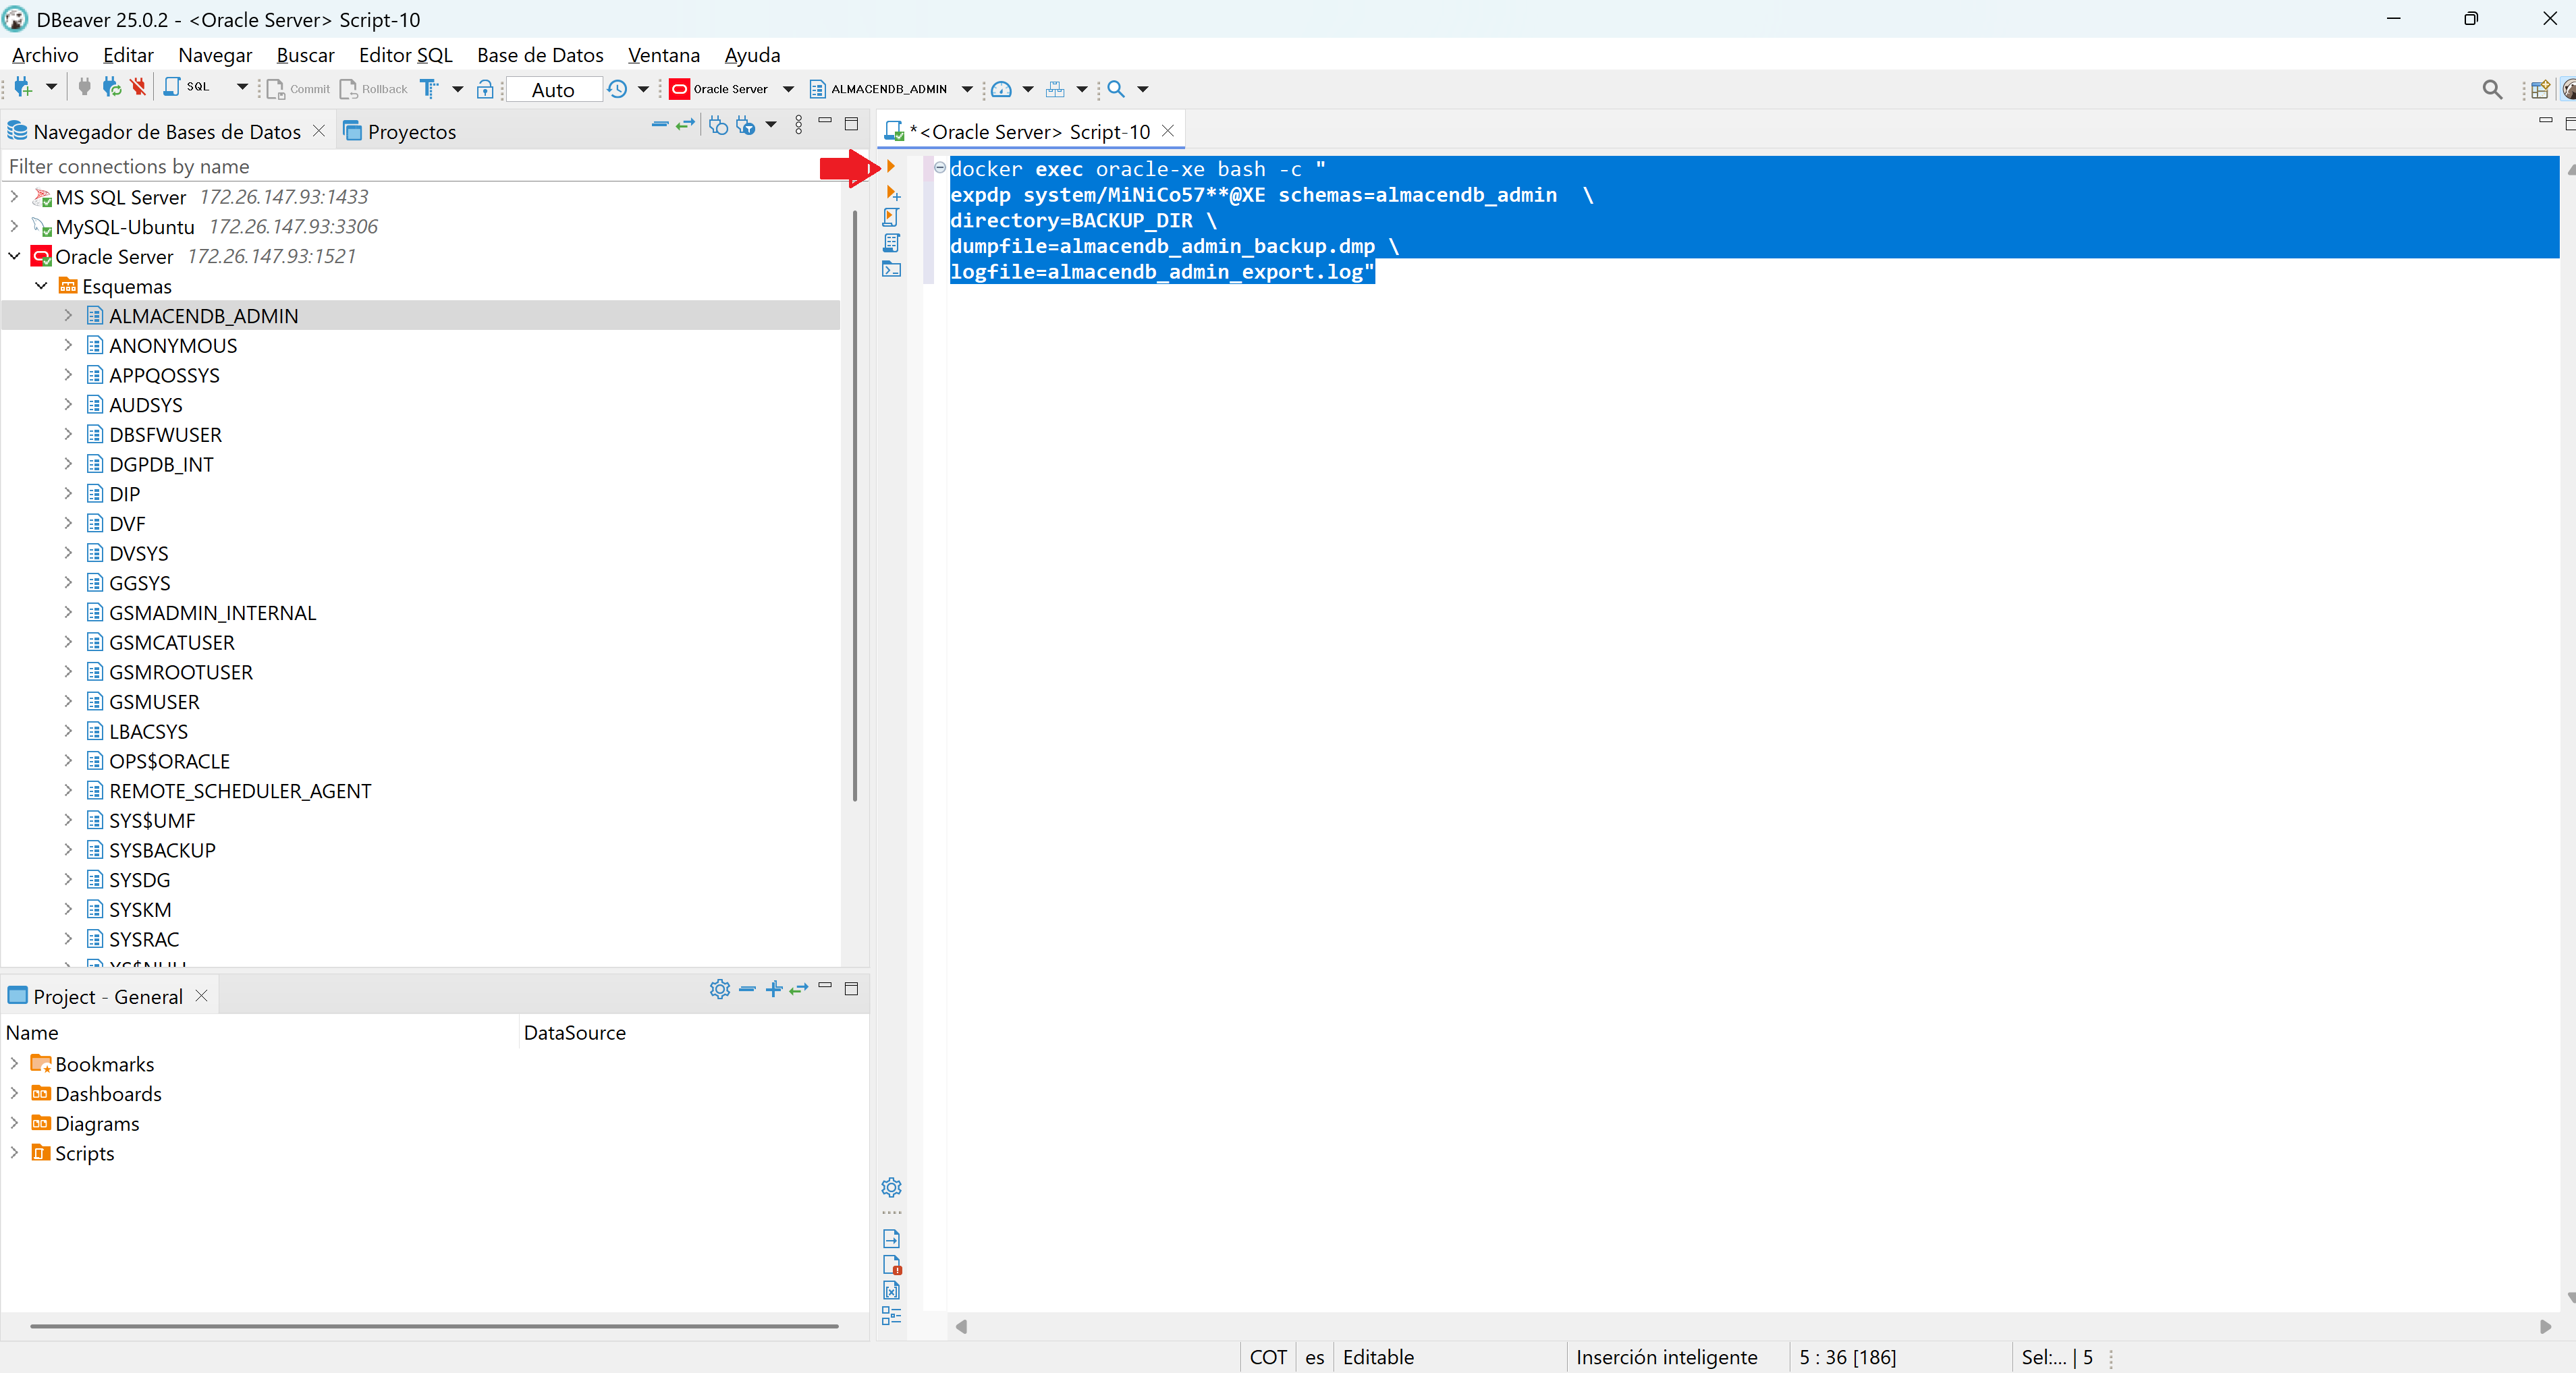Click navigator horizontal scrollbar
Image resolution: width=2576 pixels, height=1373 pixels.
pos(434,1326)
